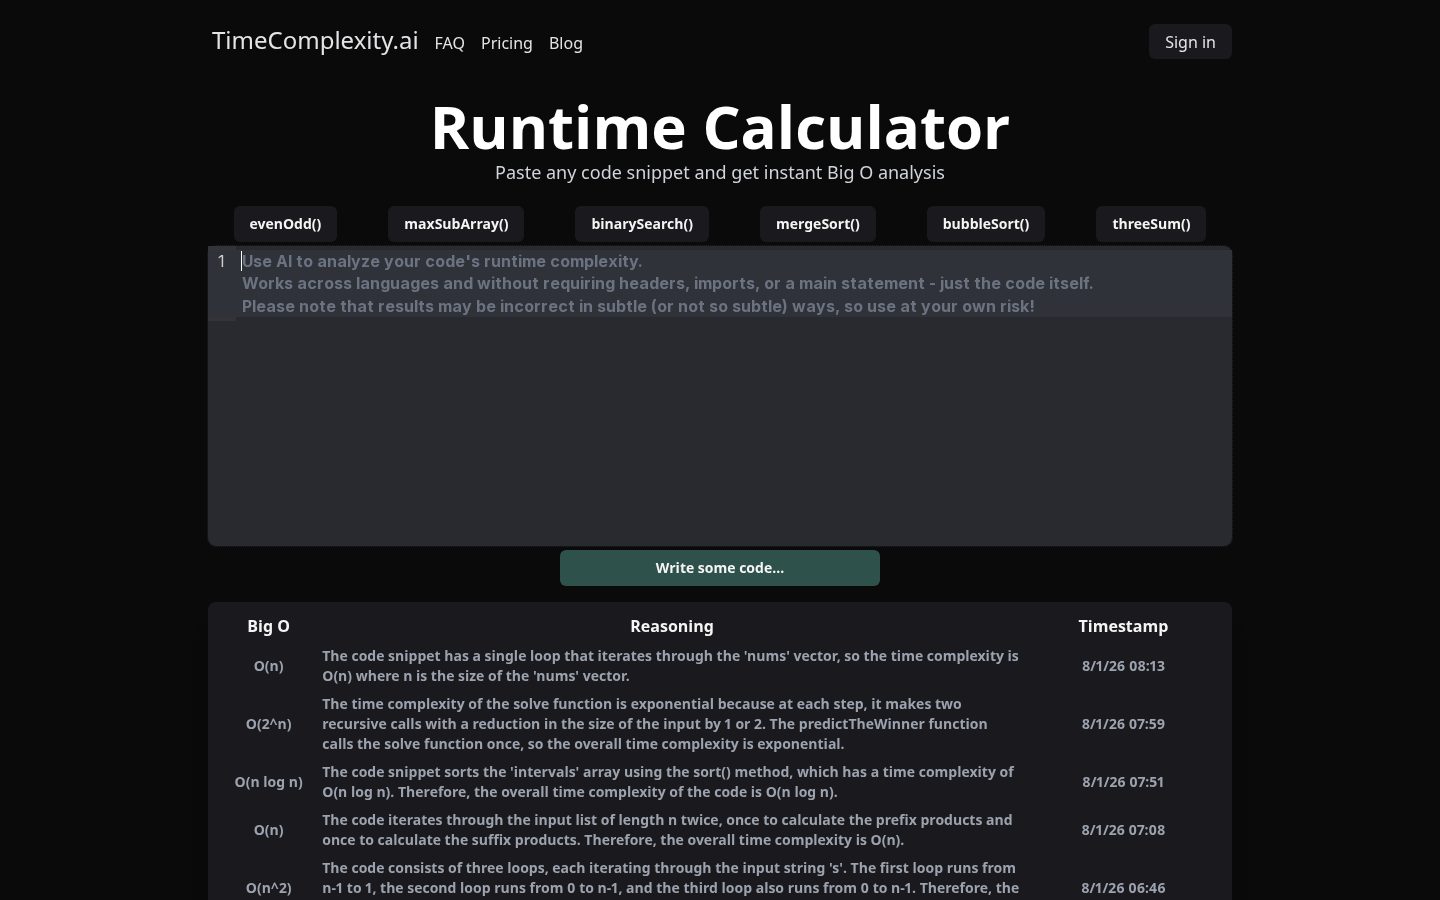The height and width of the screenshot is (900, 1440).
Task: Click the Runtime Calculator heading
Action: [x=720, y=128]
